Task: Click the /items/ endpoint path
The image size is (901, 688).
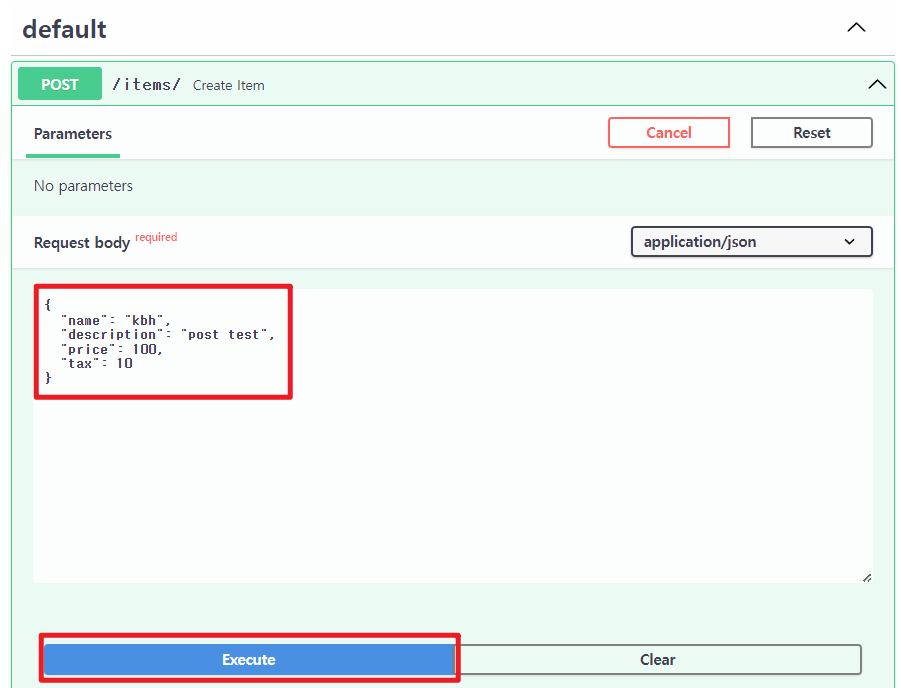Action: 147,84
